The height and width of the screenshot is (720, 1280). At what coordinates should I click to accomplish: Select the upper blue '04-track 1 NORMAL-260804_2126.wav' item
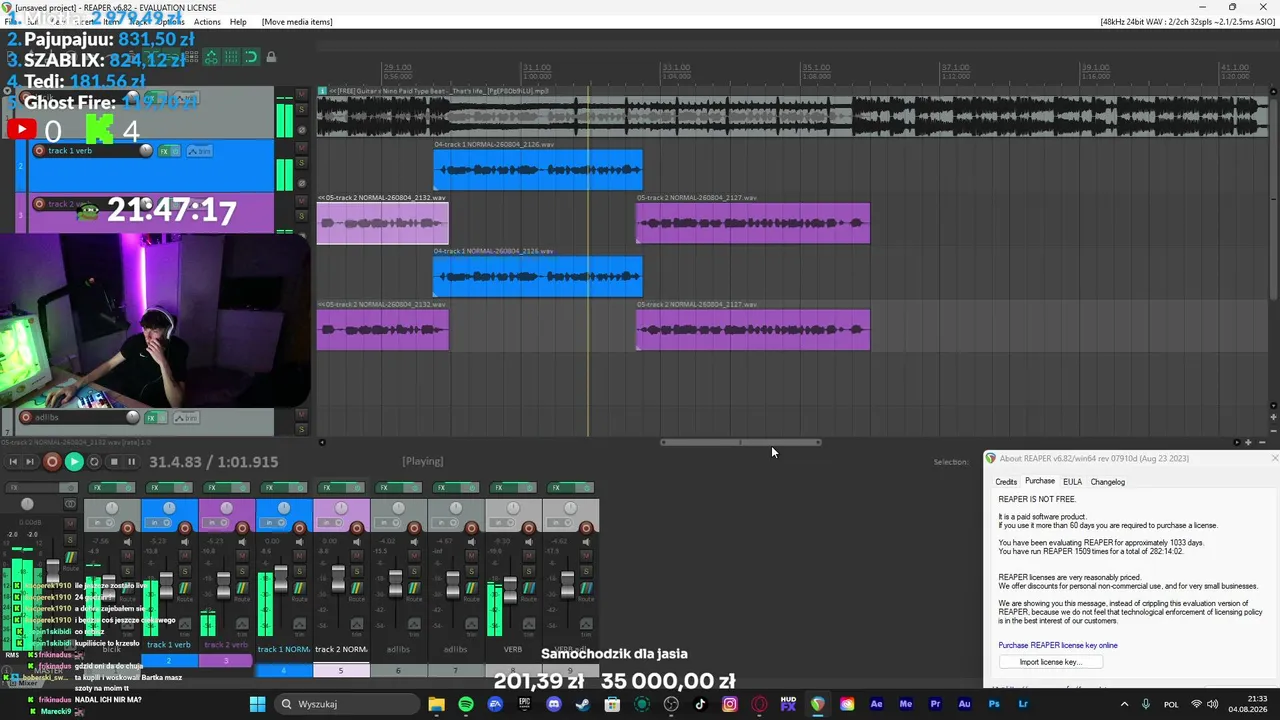click(538, 170)
